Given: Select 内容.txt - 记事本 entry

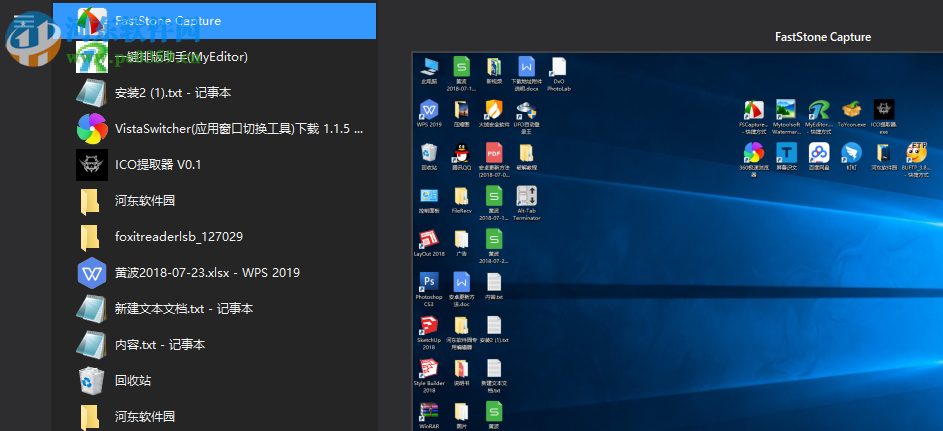Looking at the screenshot, I should [x=214, y=345].
